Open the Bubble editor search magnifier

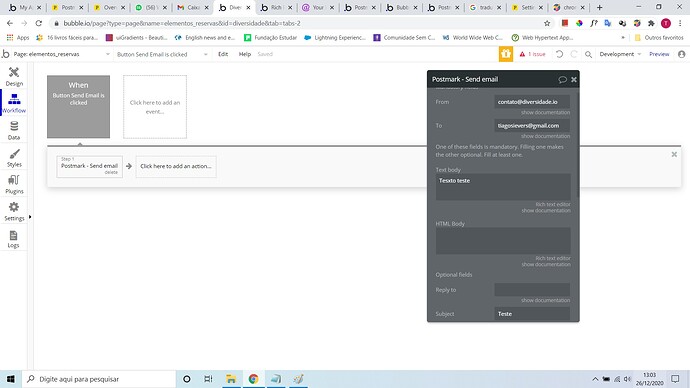point(588,54)
